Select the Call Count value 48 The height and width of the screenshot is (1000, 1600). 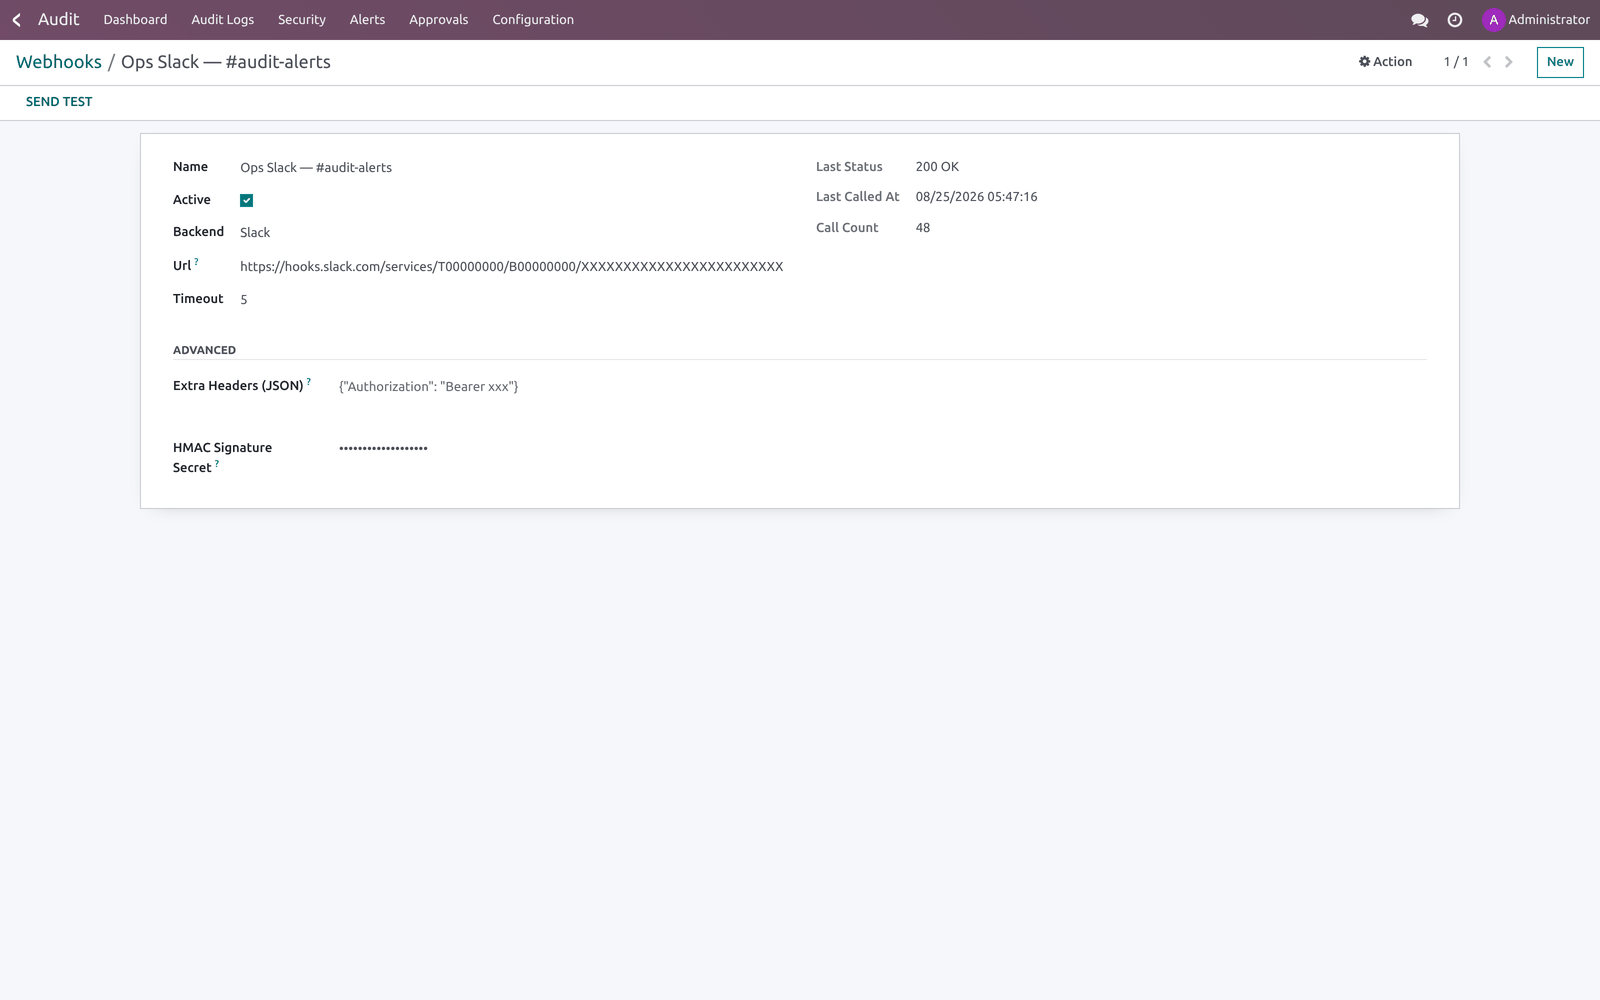(923, 228)
